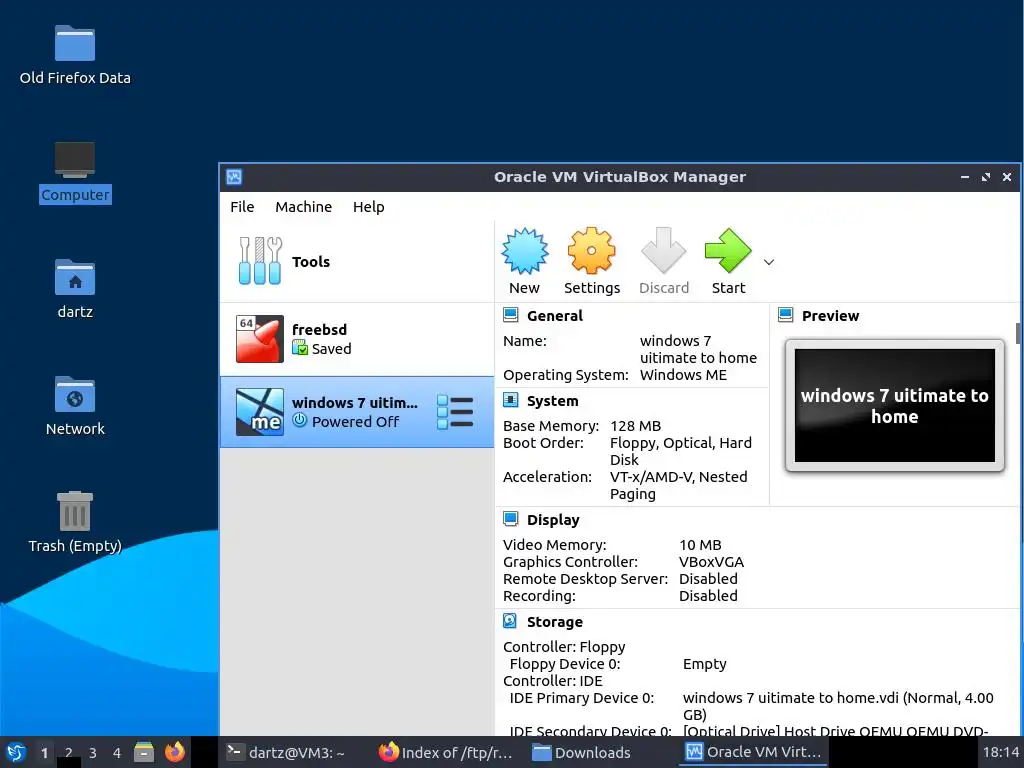Click the Floppy Device 0 row
Screen dimensions: 1024x768
click(618, 664)
